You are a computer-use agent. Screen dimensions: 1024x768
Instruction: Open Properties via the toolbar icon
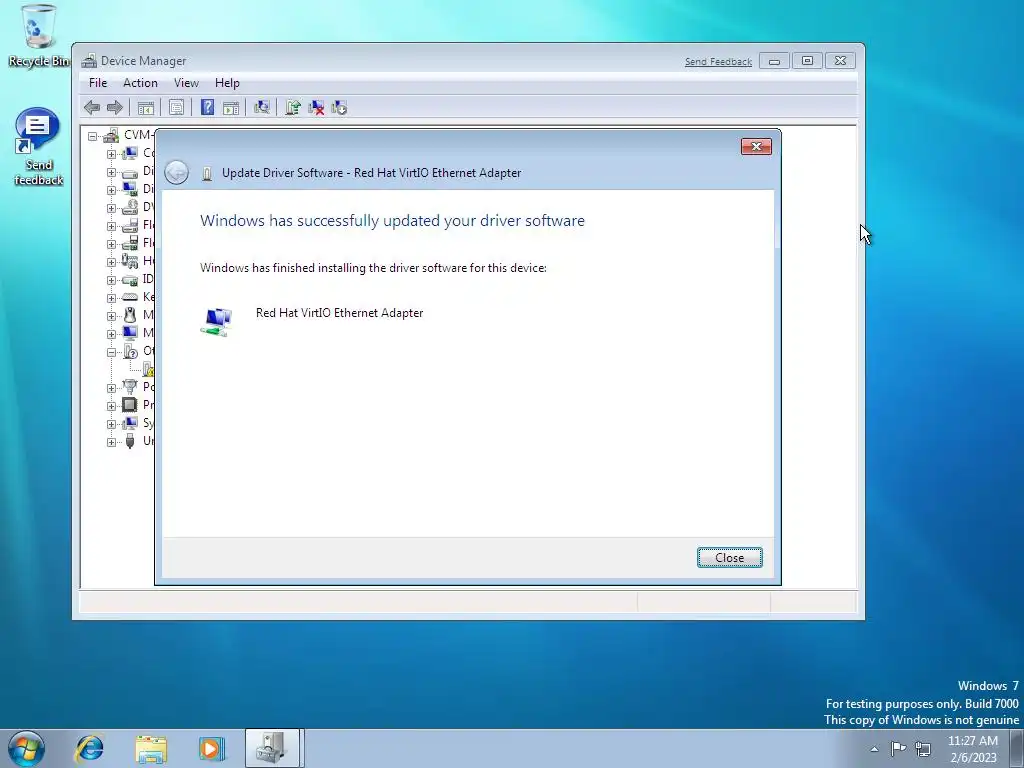176,108
